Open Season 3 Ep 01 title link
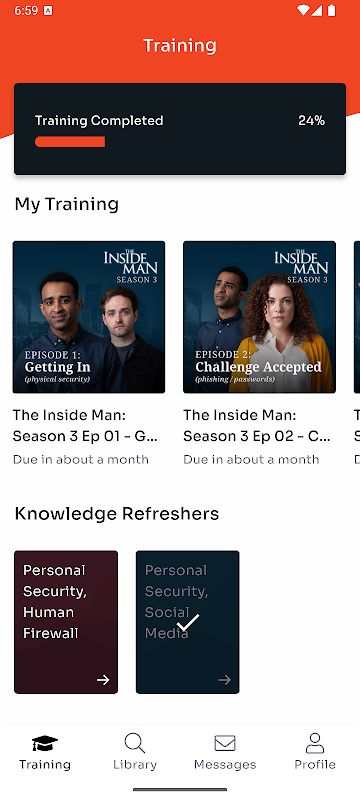Image resolution: width=360 pixels, height=800 pixels. tap(85, 426)
